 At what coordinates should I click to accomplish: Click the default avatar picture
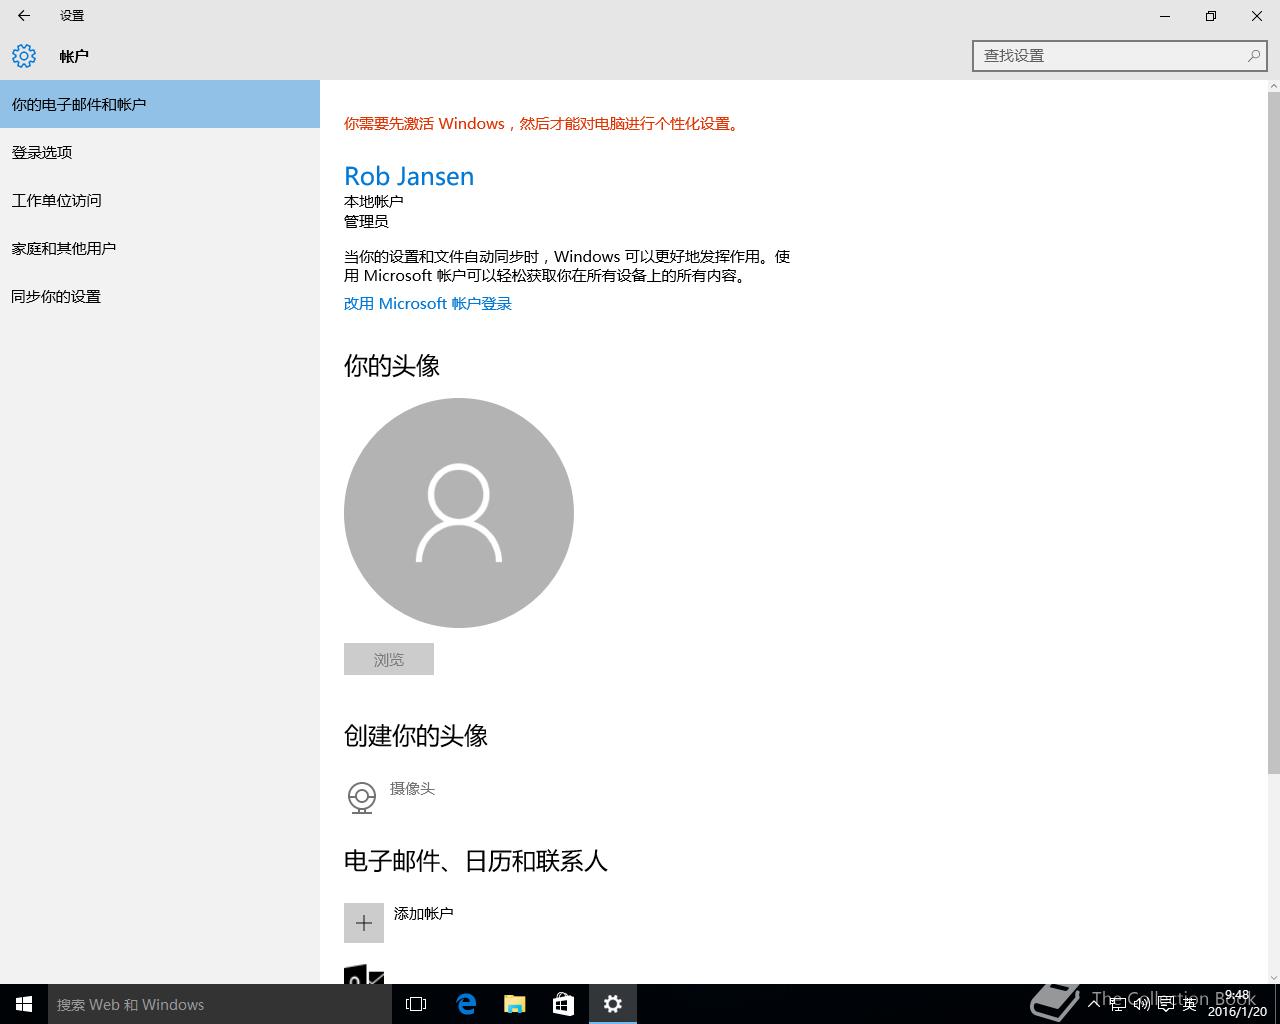(459, 513)
